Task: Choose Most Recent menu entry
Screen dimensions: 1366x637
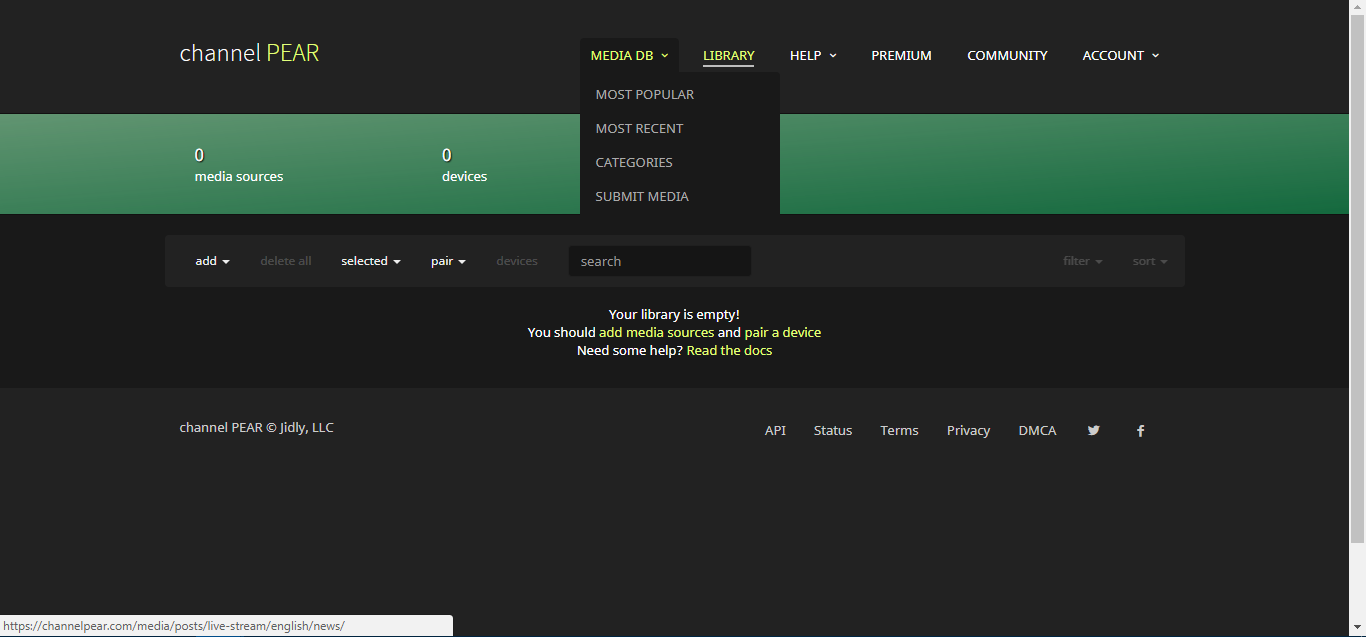Action: point(639,128)
